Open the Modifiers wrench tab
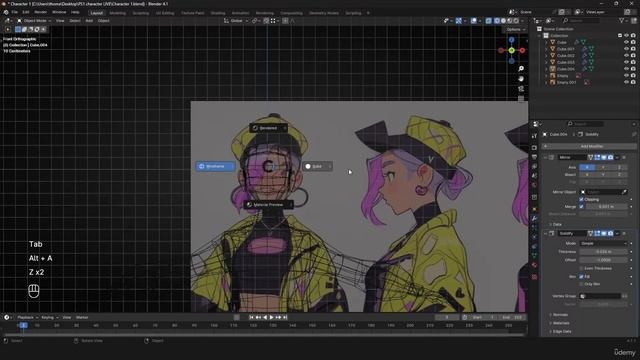 [x=534, y=218]
